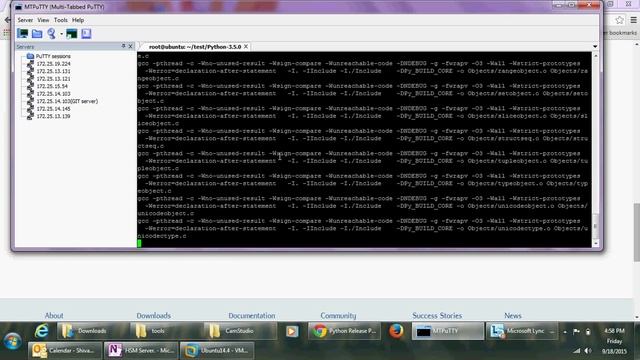Click the folder toolbar icon

click(x=37, y=33)
